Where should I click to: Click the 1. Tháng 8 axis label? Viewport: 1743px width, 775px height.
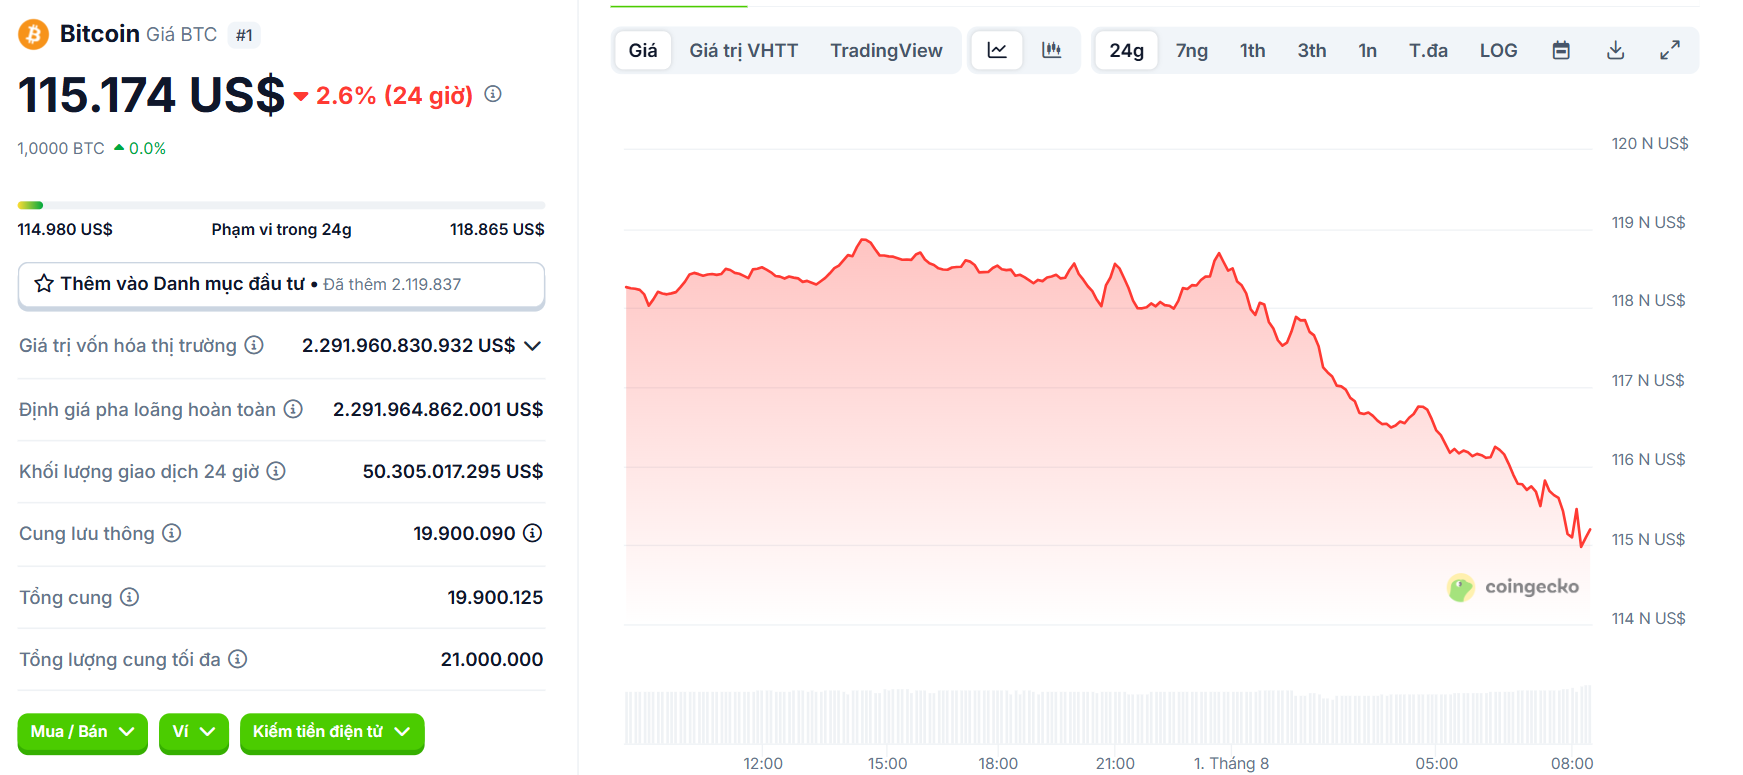1231,763
